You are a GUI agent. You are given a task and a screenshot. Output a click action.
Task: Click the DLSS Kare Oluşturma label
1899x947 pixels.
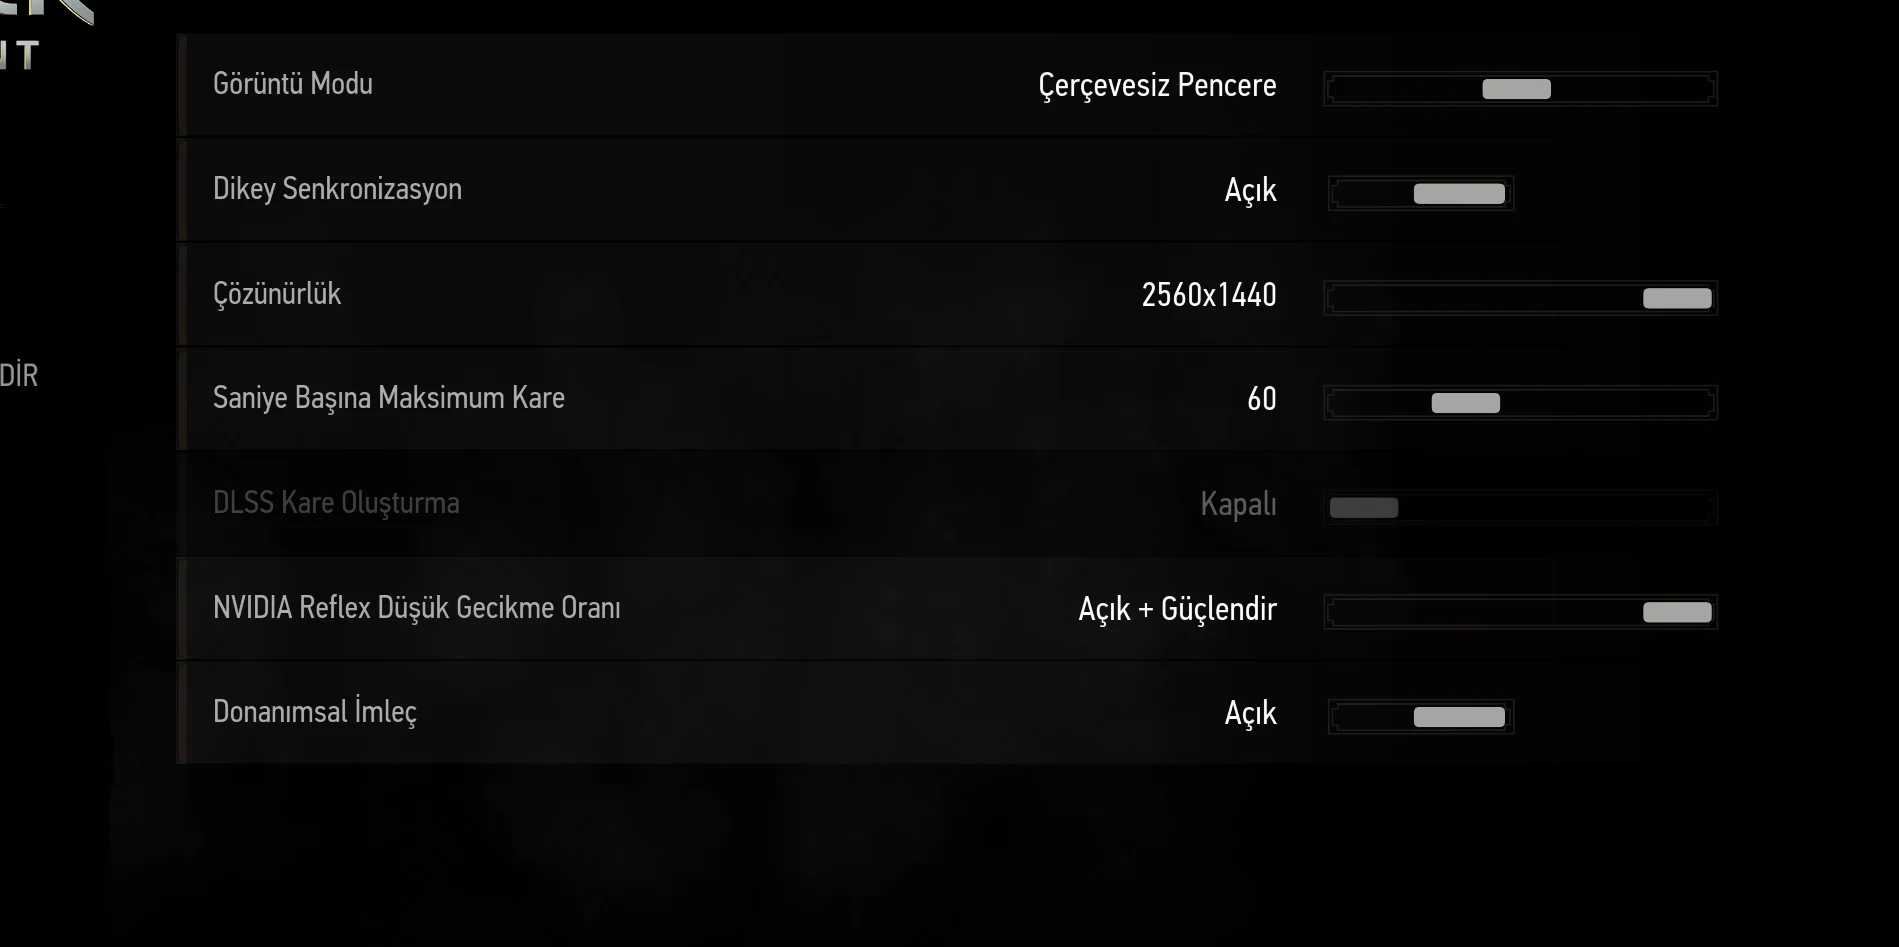[336, 503]
